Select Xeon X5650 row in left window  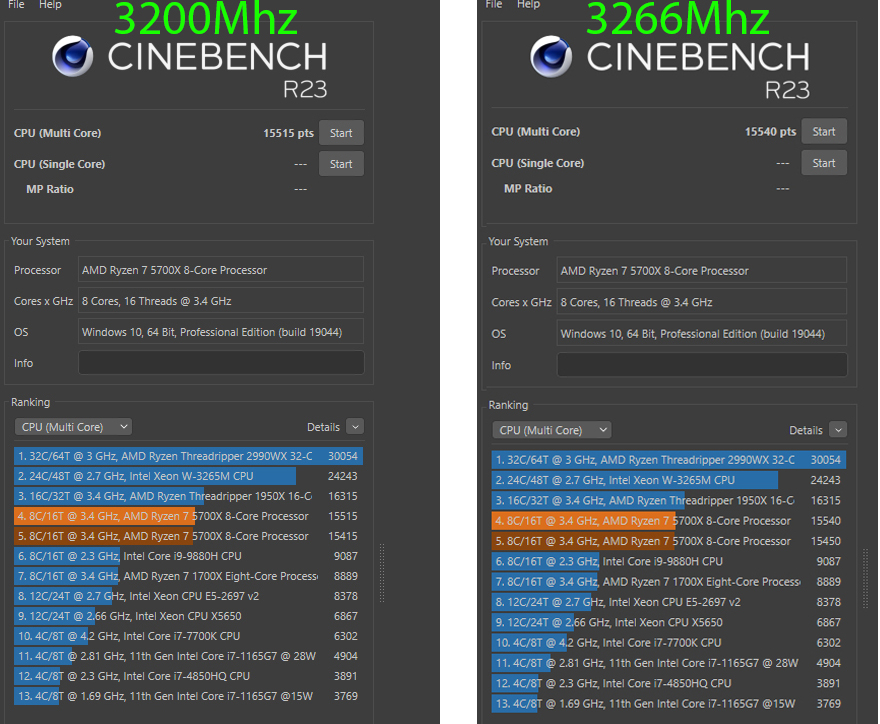pyautogui.click(x=189, y=616)
